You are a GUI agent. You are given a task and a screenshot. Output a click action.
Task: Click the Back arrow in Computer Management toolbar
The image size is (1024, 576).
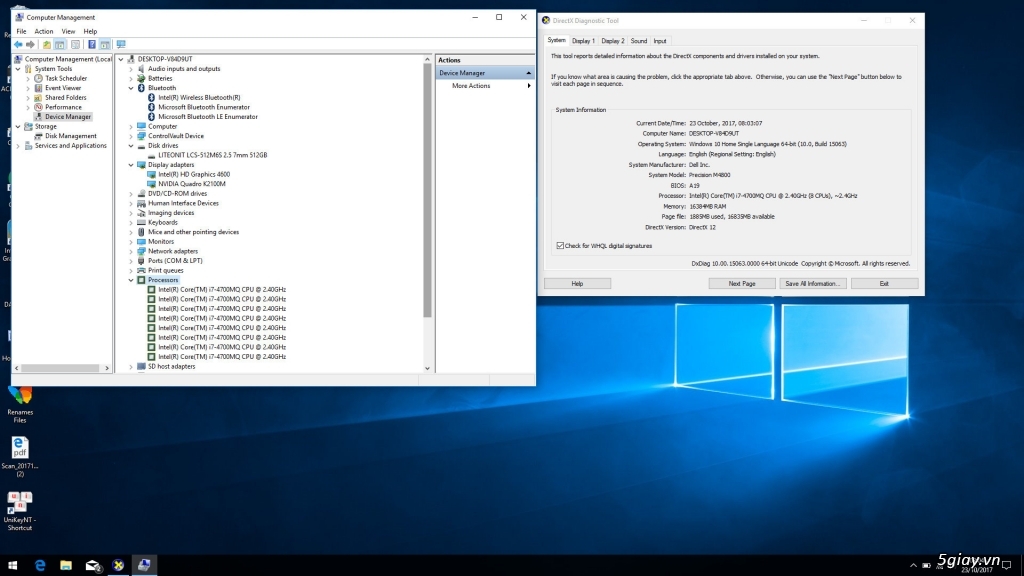click(18, 45)
